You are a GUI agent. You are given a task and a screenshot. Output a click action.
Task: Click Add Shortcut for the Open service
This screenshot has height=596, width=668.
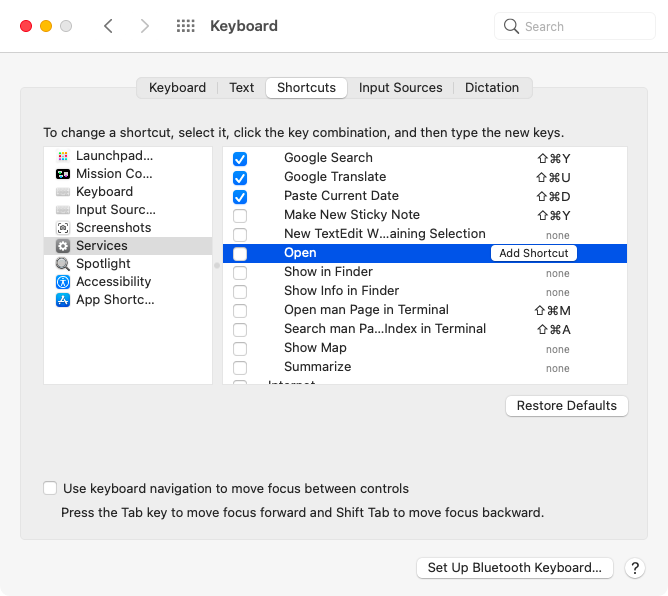click(x=534, y=254)
